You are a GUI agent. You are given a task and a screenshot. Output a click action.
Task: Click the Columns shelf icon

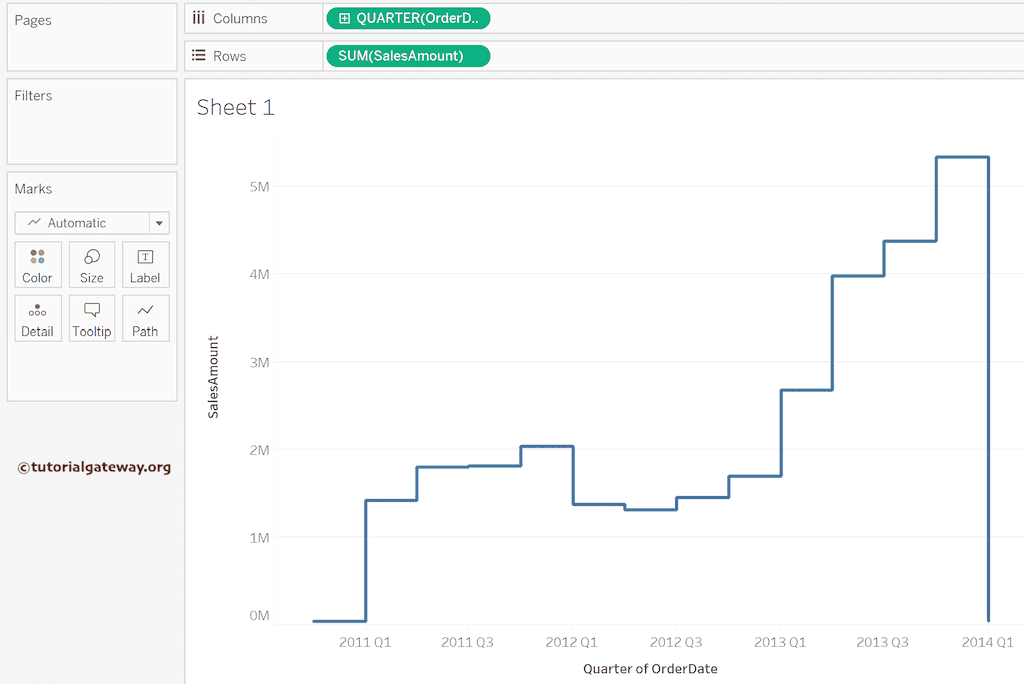coord(198,18)
